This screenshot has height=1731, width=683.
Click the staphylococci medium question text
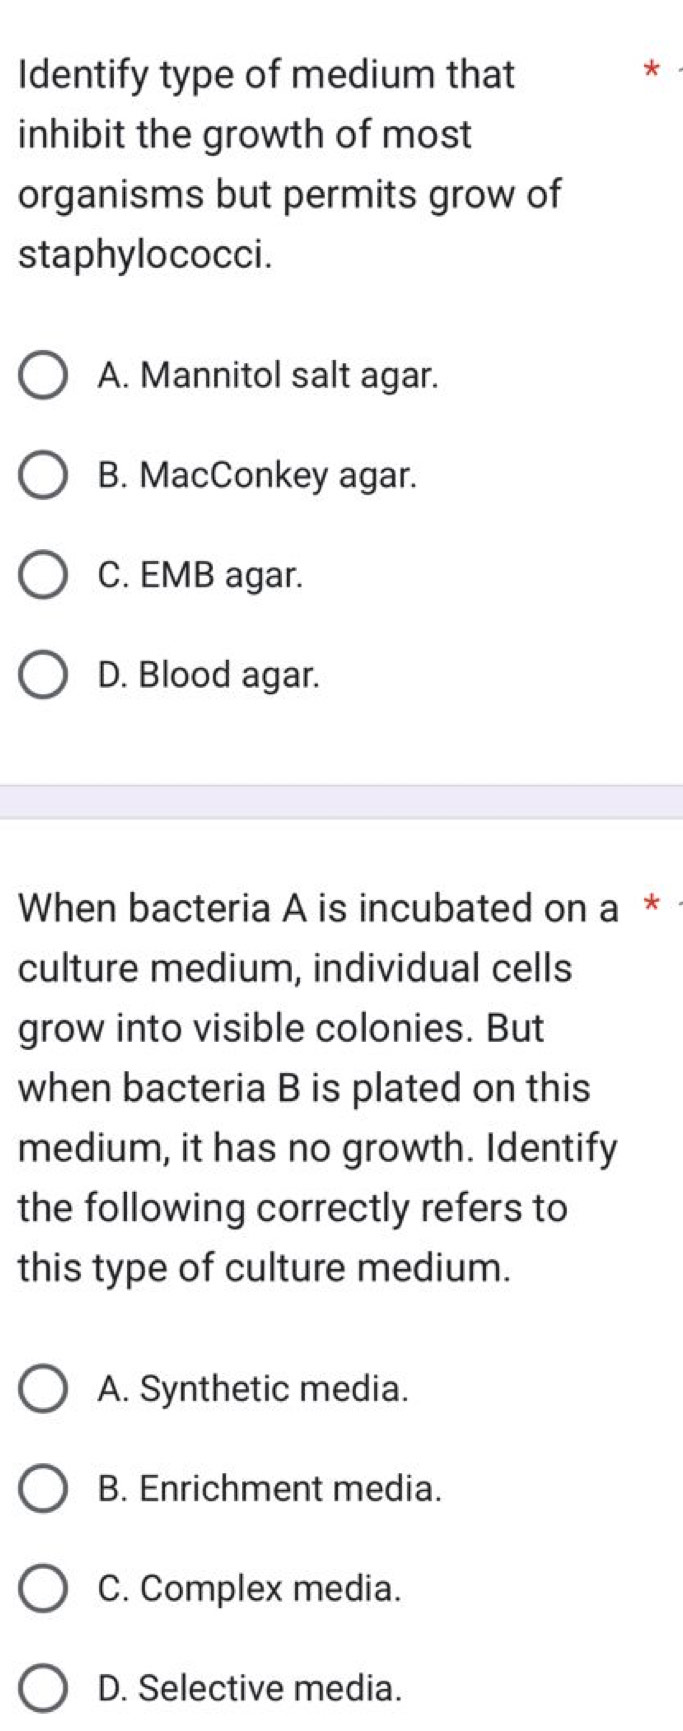point(290,164)
